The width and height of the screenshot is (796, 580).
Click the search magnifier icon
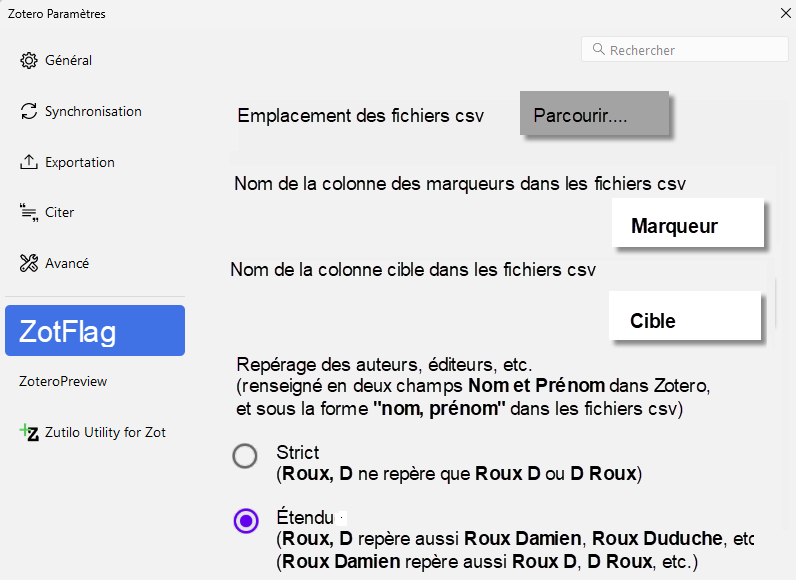coord(599,49)
